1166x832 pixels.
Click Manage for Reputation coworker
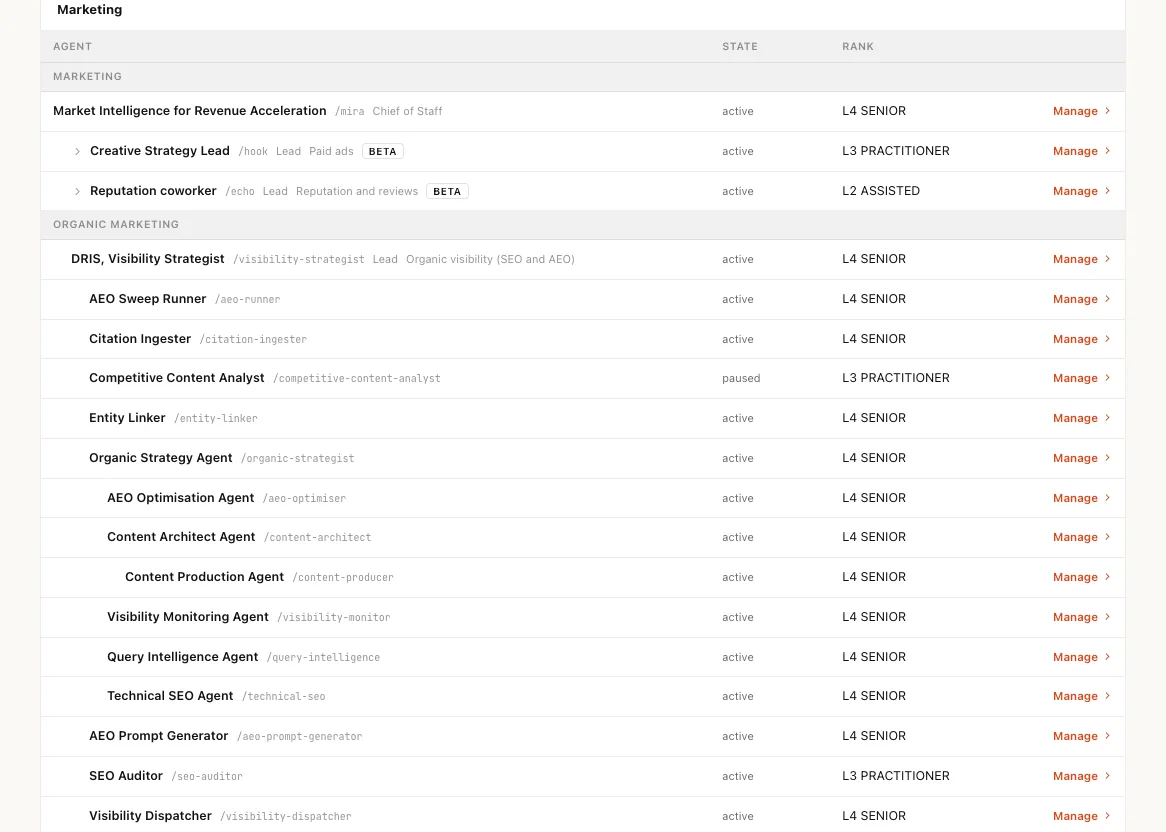coord(1081,191)
